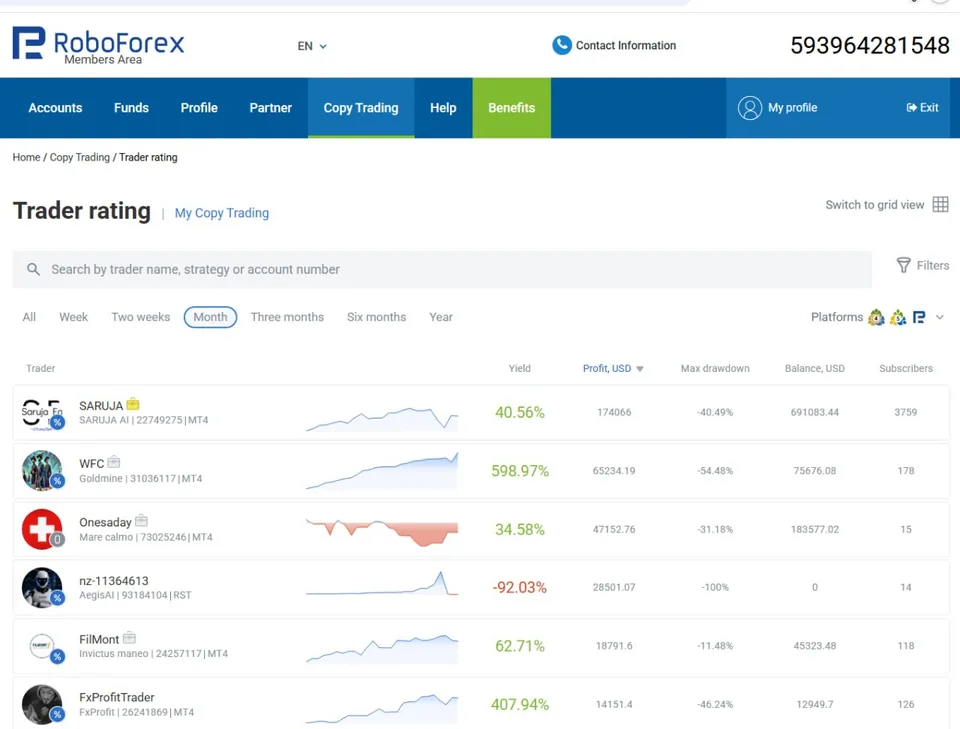The image size is (960, 729).
Task: Open the Accounts menu
Action: click(x=55, y=108)
